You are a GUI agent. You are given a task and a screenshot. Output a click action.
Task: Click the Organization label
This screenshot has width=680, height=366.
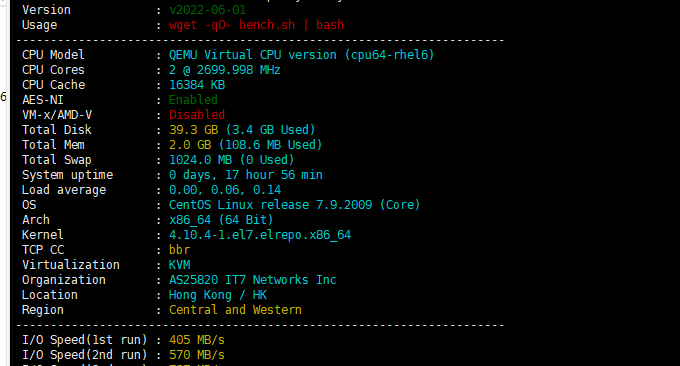pos(64,280)
